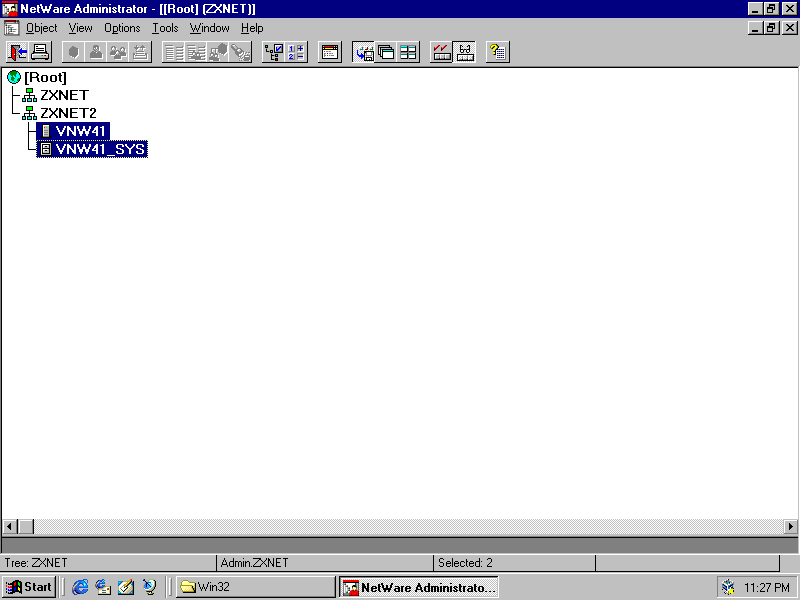
Task: Click the Create Group toolbar icon
Action: [x=118, y=52]
